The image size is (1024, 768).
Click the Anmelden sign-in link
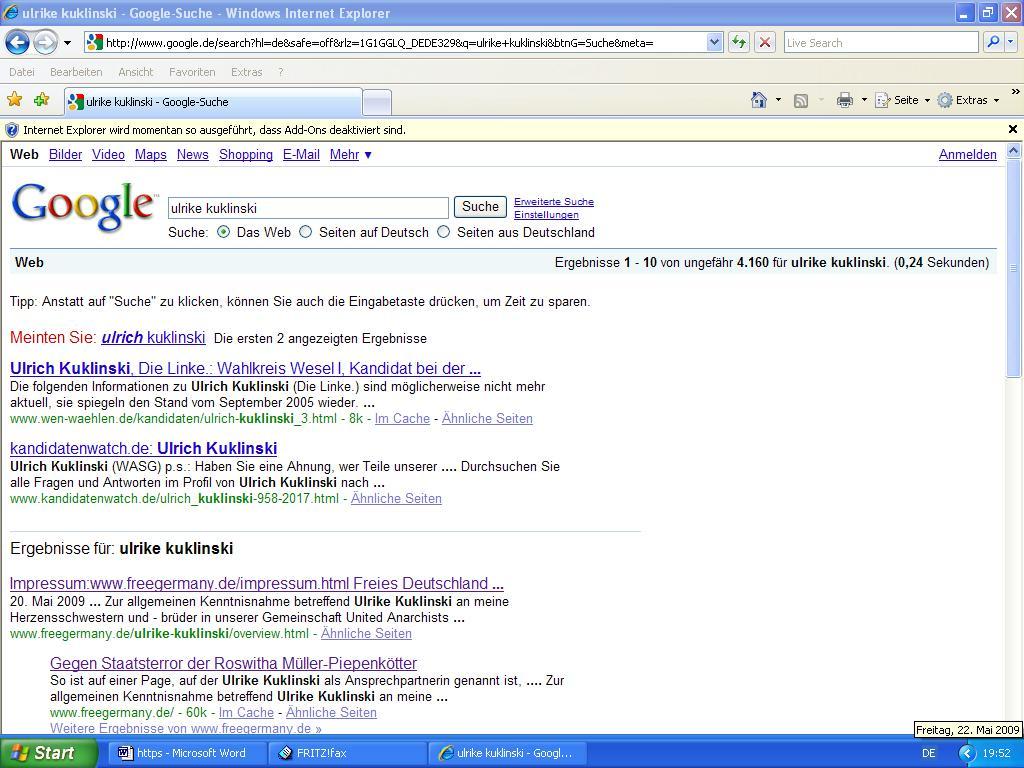coord(968,155)
